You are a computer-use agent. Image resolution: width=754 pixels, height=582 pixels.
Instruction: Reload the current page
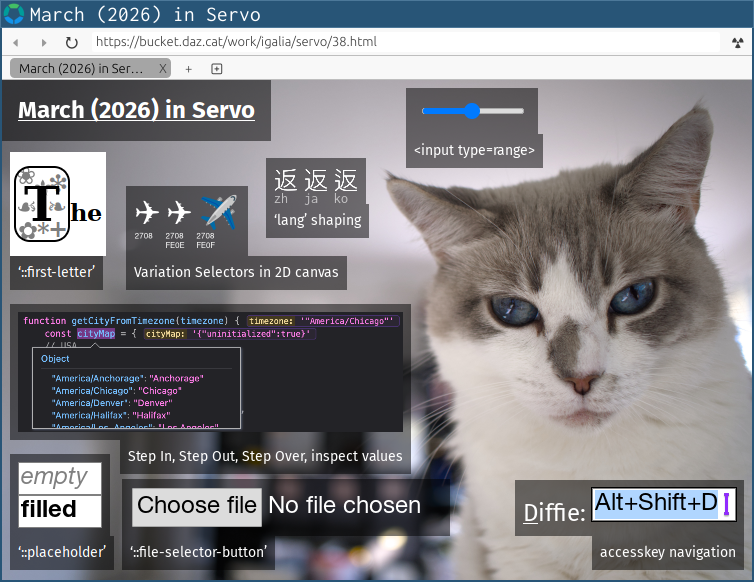point(71,43)
